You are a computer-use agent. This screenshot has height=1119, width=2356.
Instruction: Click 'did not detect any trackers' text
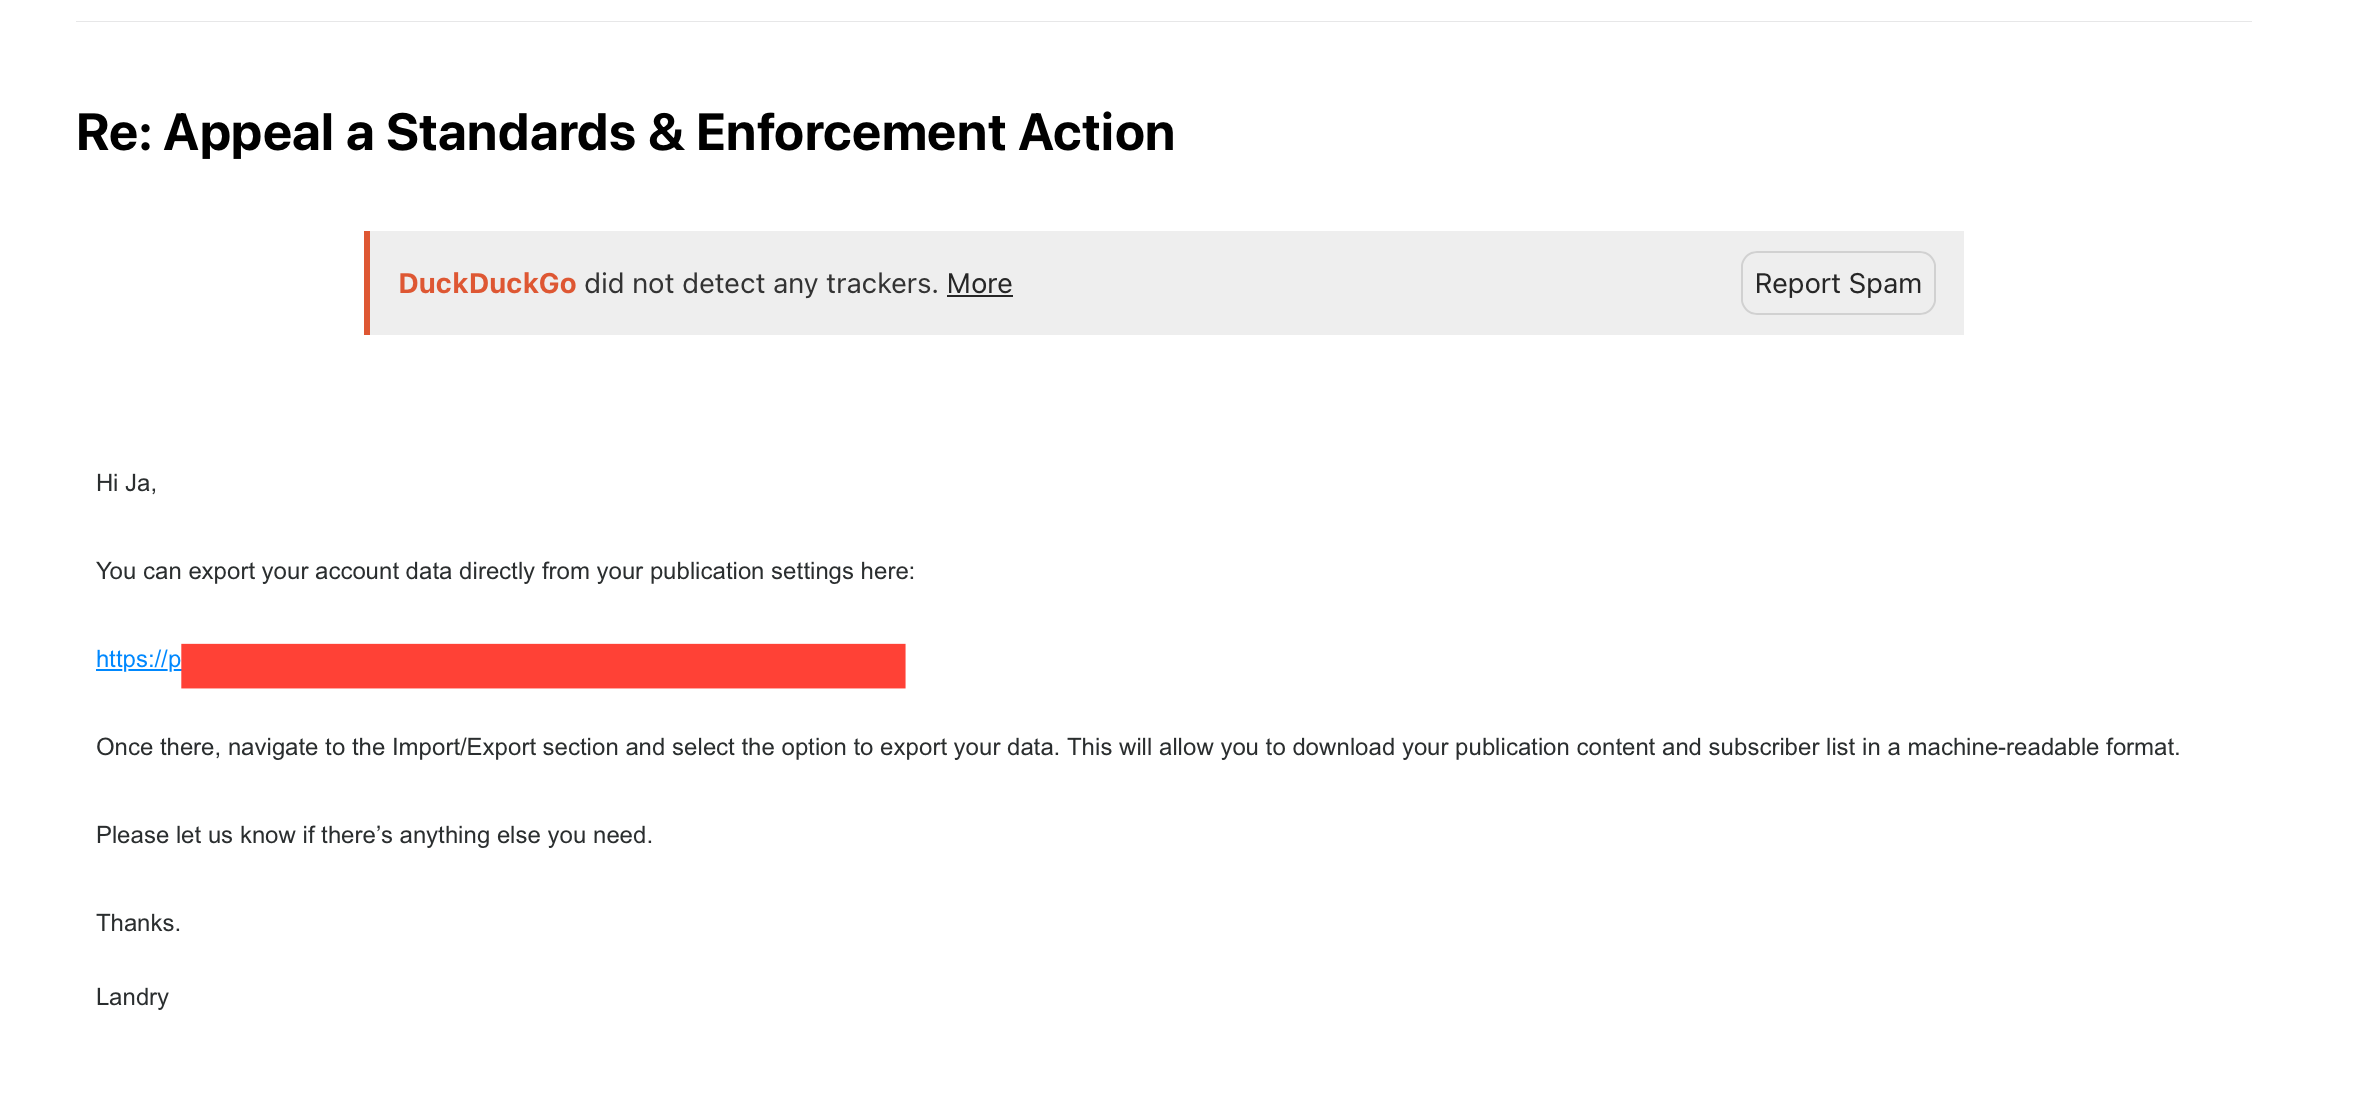[x=760, y=284]
